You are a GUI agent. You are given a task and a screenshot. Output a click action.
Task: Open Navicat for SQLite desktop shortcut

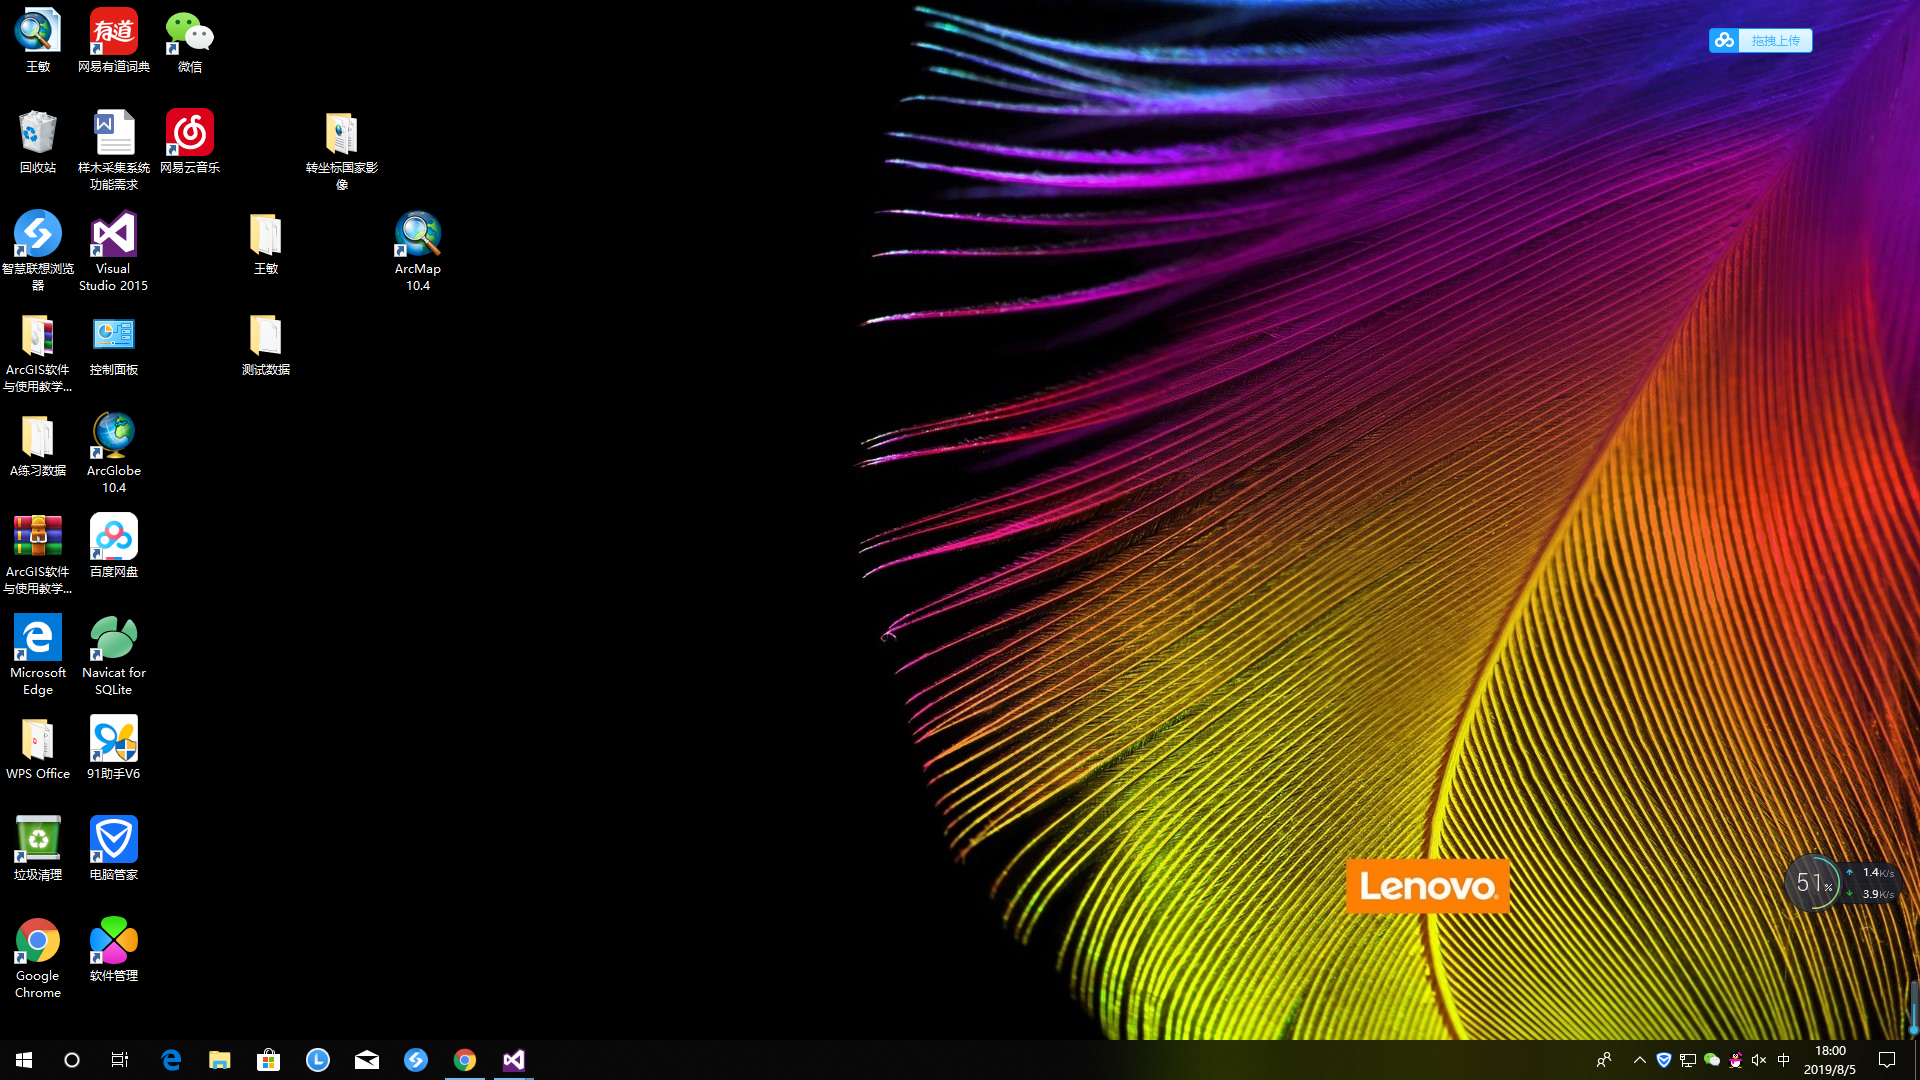pyautogui.click(x=113, y=640)
